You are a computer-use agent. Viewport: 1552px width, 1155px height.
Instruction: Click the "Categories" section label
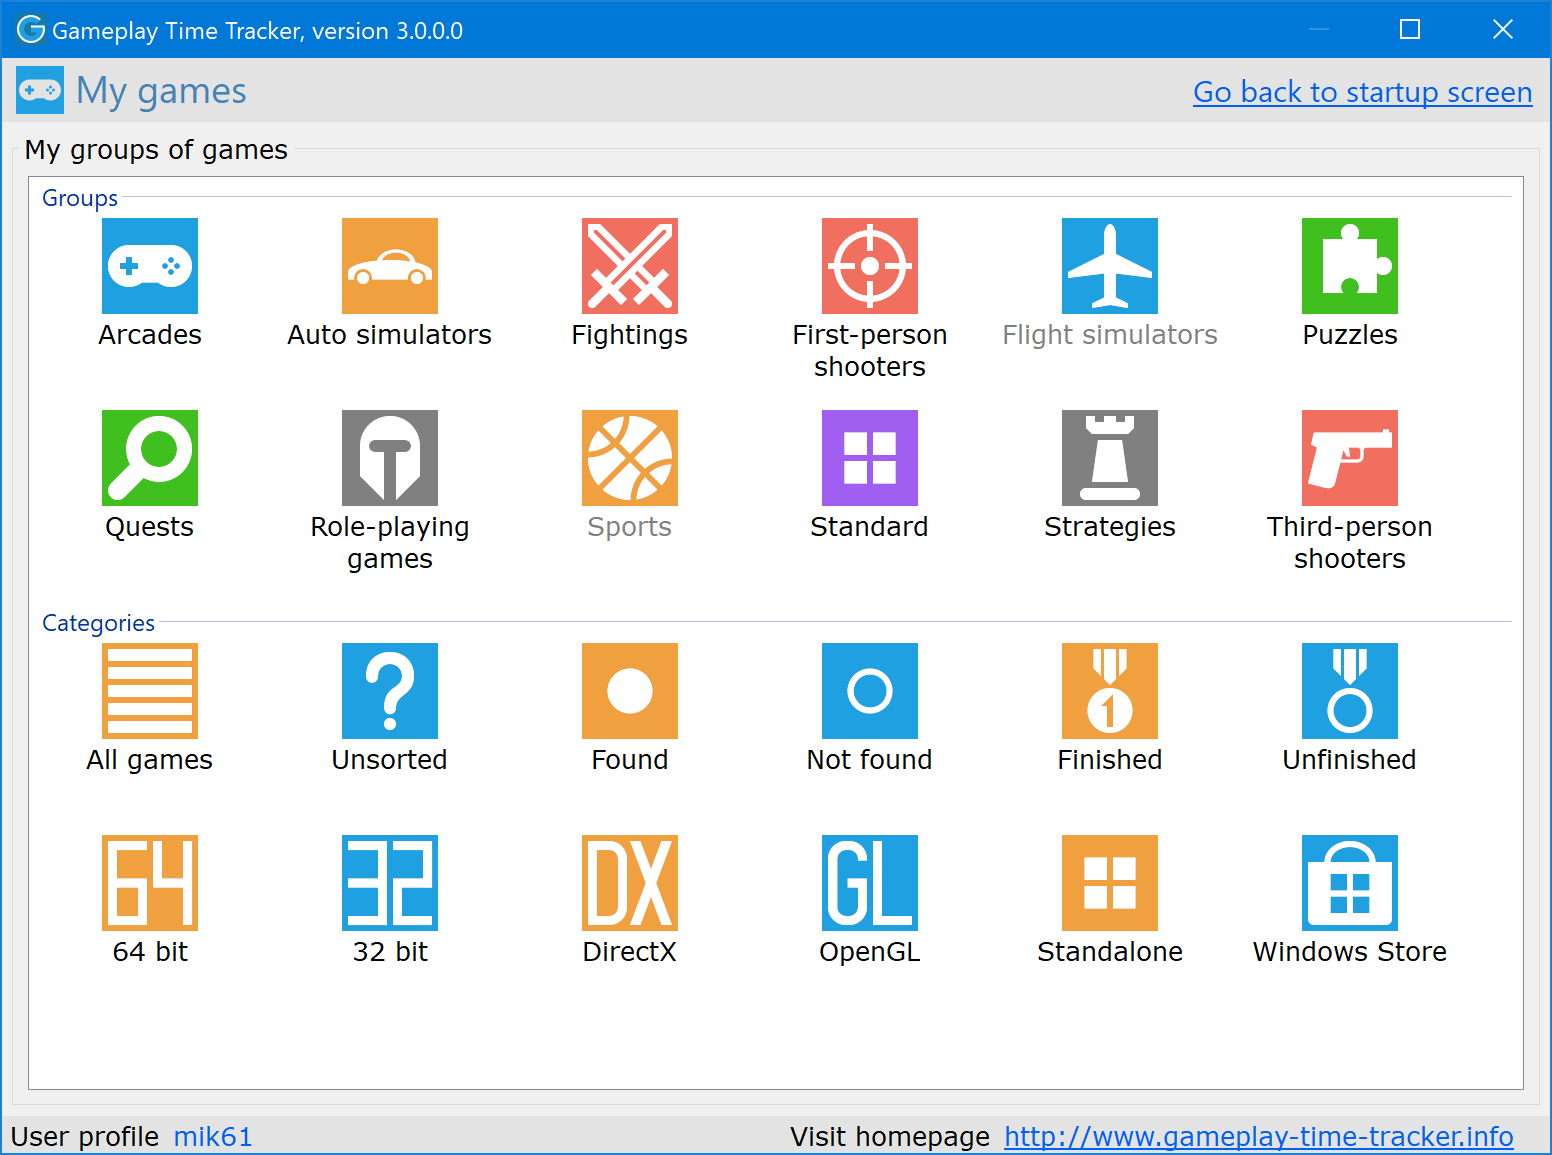point(98,623)
